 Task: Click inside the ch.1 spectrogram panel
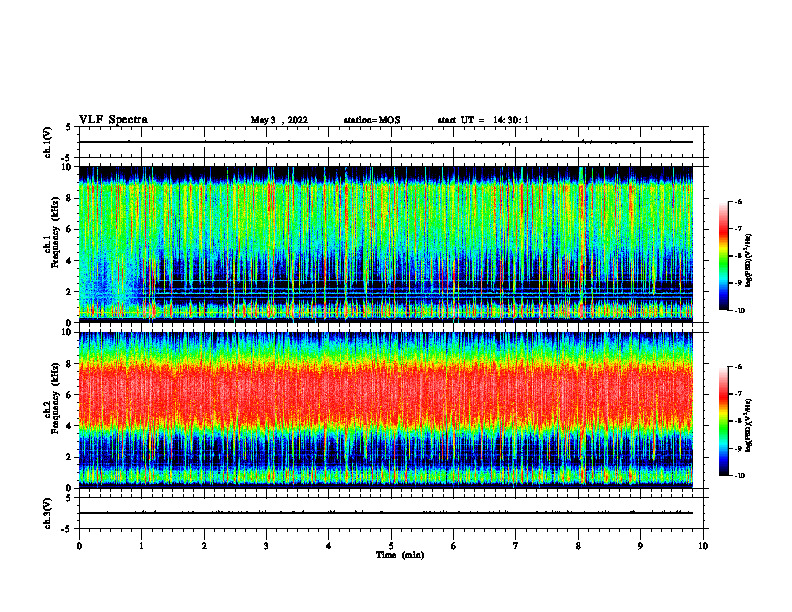(x=386, y=244)
